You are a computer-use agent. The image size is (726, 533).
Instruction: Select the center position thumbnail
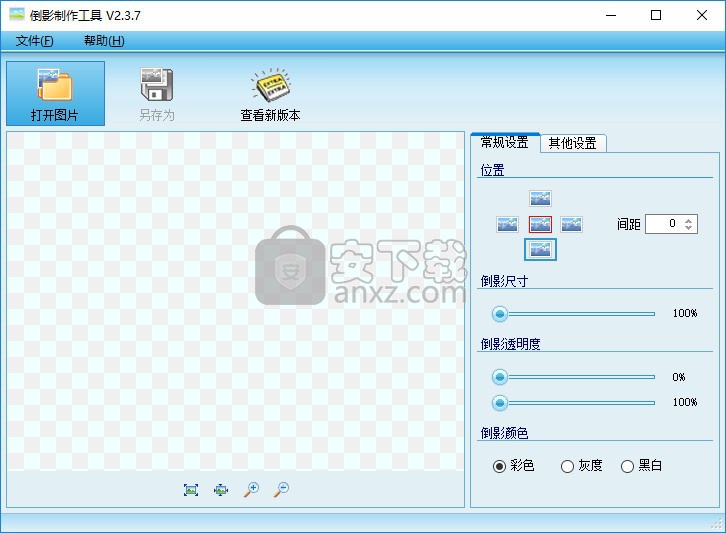click(x=540, y=225)
